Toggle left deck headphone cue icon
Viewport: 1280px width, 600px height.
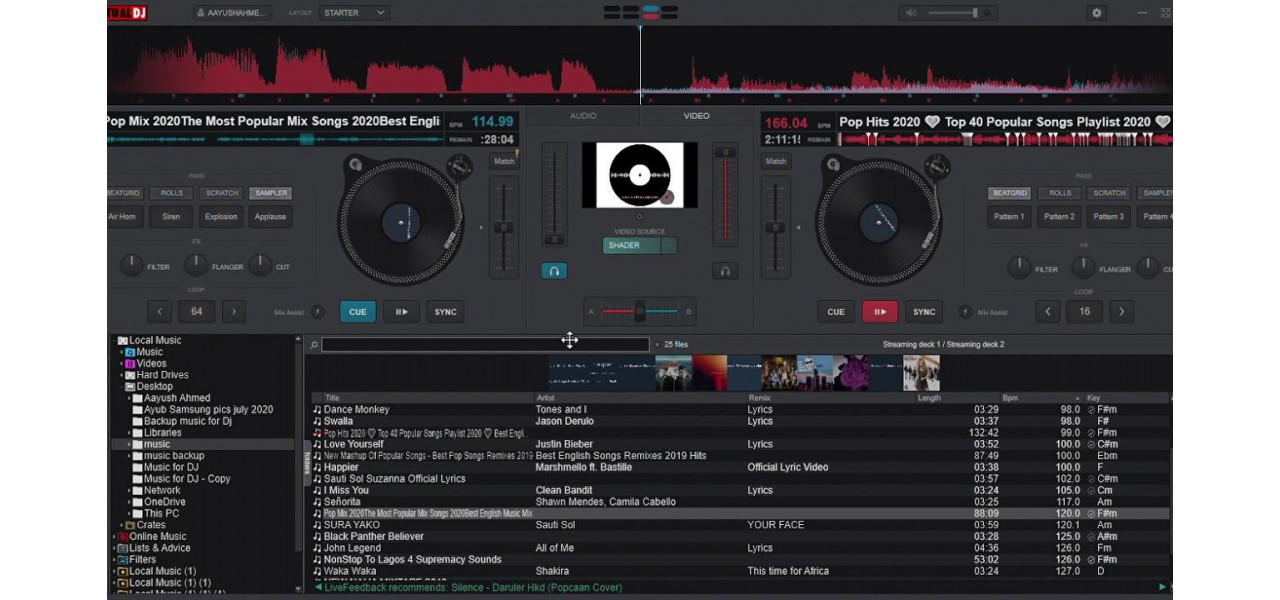(x=553, y=271)
